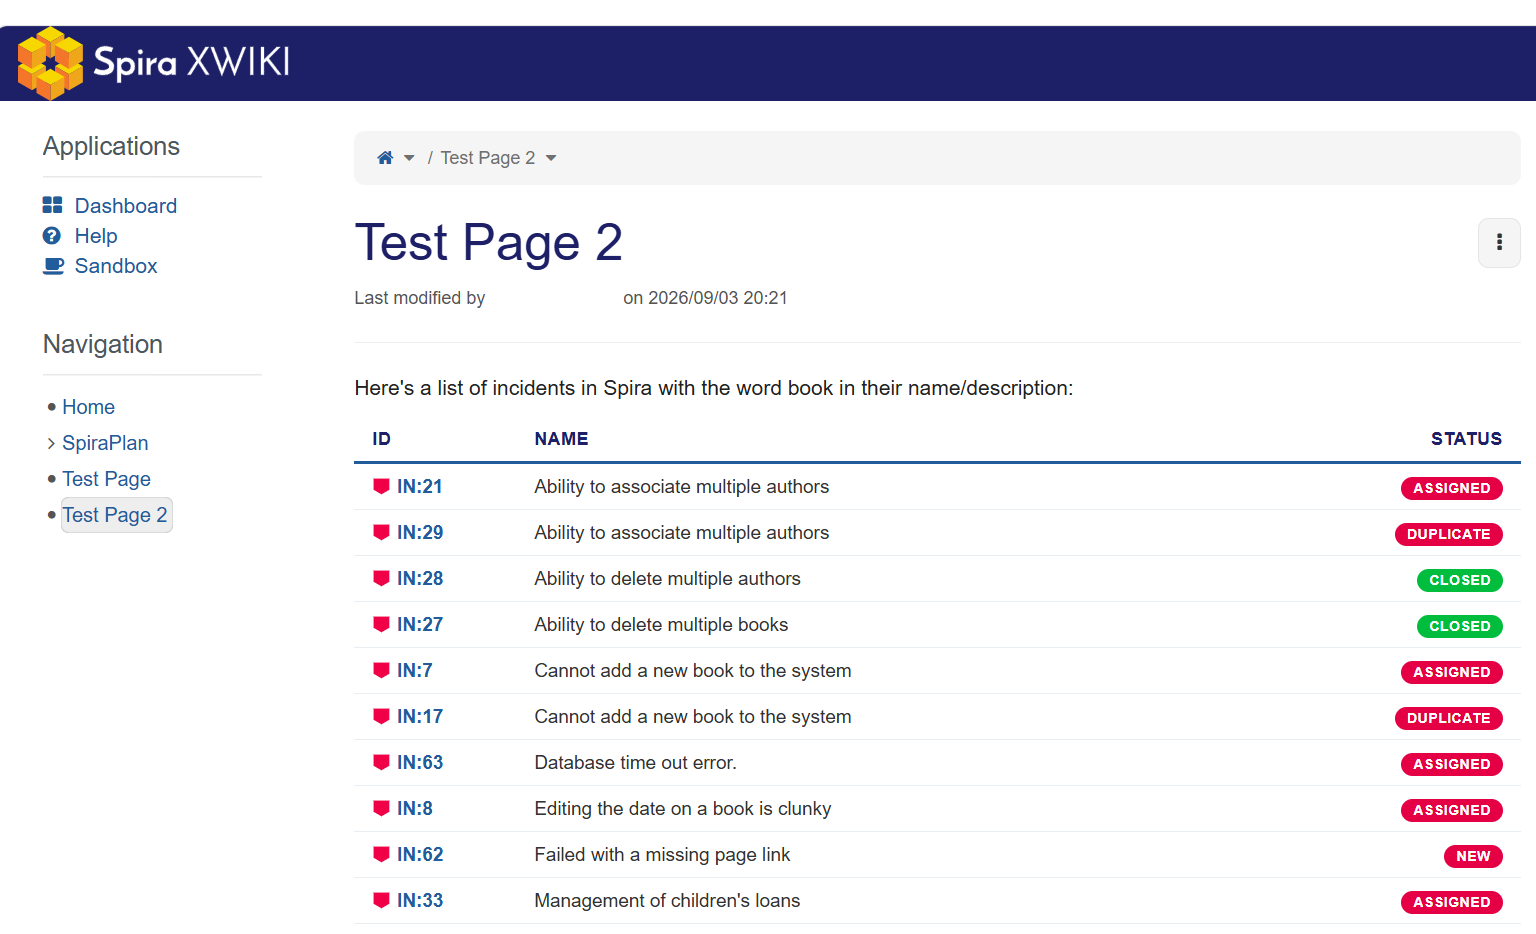The height and width of the screenshot is (934, 1536).
Task: Click the NEW badge for IN:62
Action: coord(1473,856)
